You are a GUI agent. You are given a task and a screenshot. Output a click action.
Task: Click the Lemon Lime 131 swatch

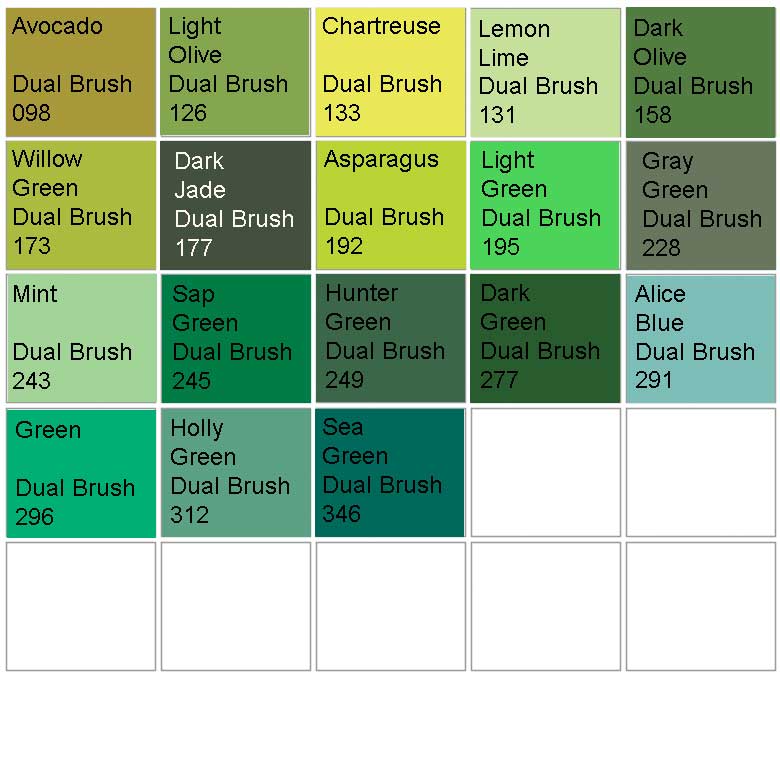coord(546,73)
